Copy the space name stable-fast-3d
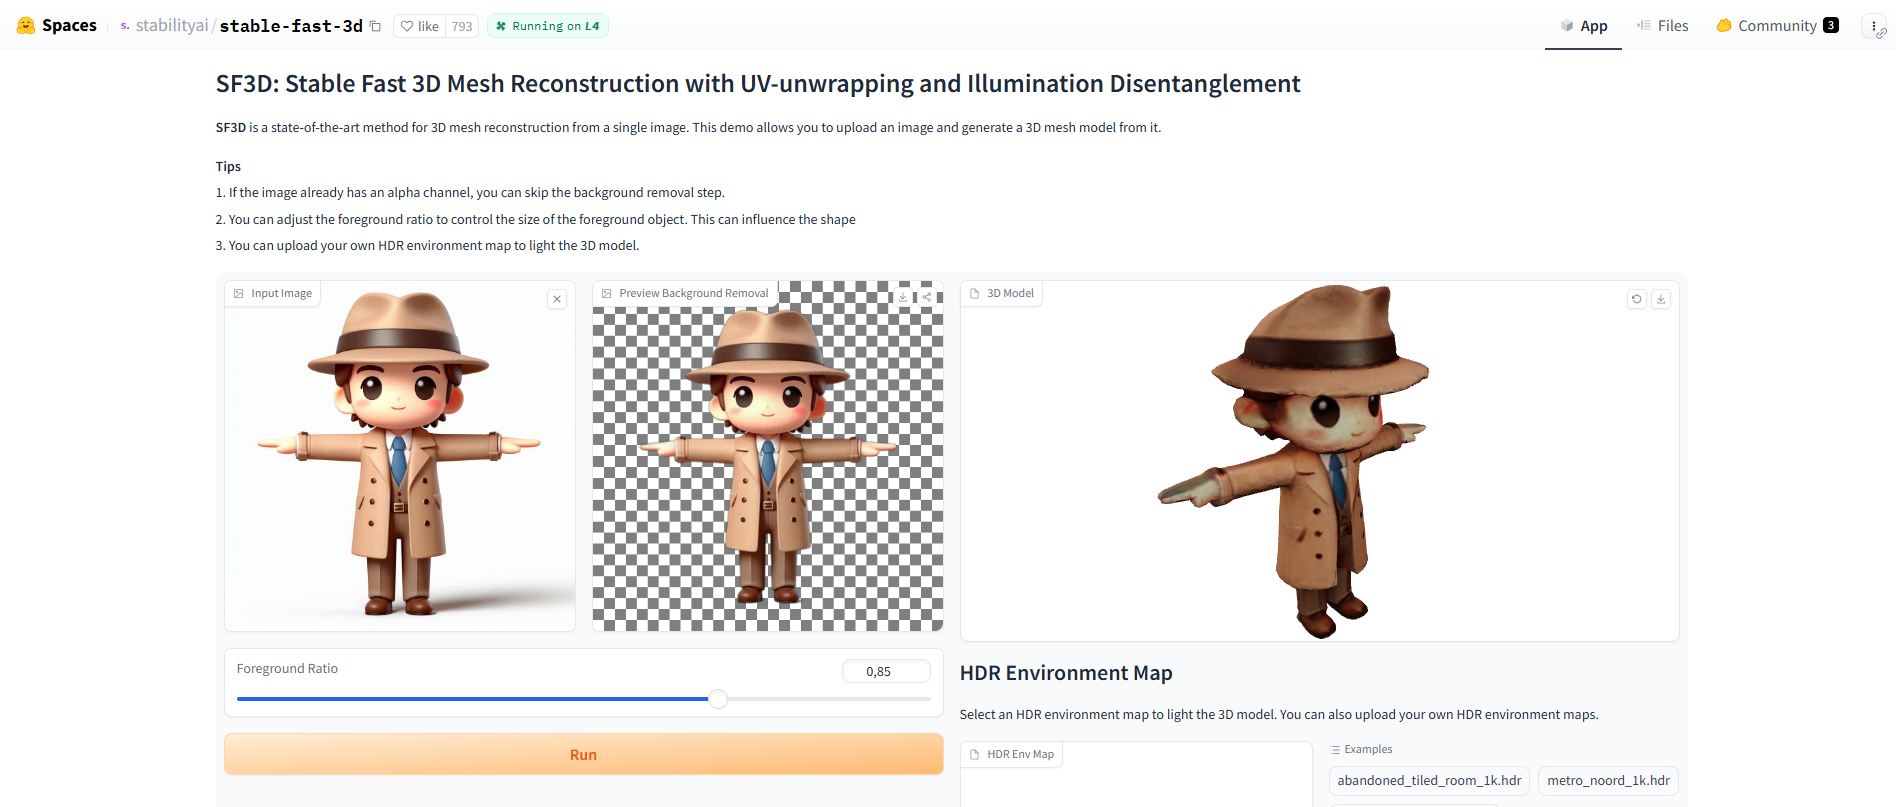The height and width of the screenshot is (807, 1896). pos(375,26)
